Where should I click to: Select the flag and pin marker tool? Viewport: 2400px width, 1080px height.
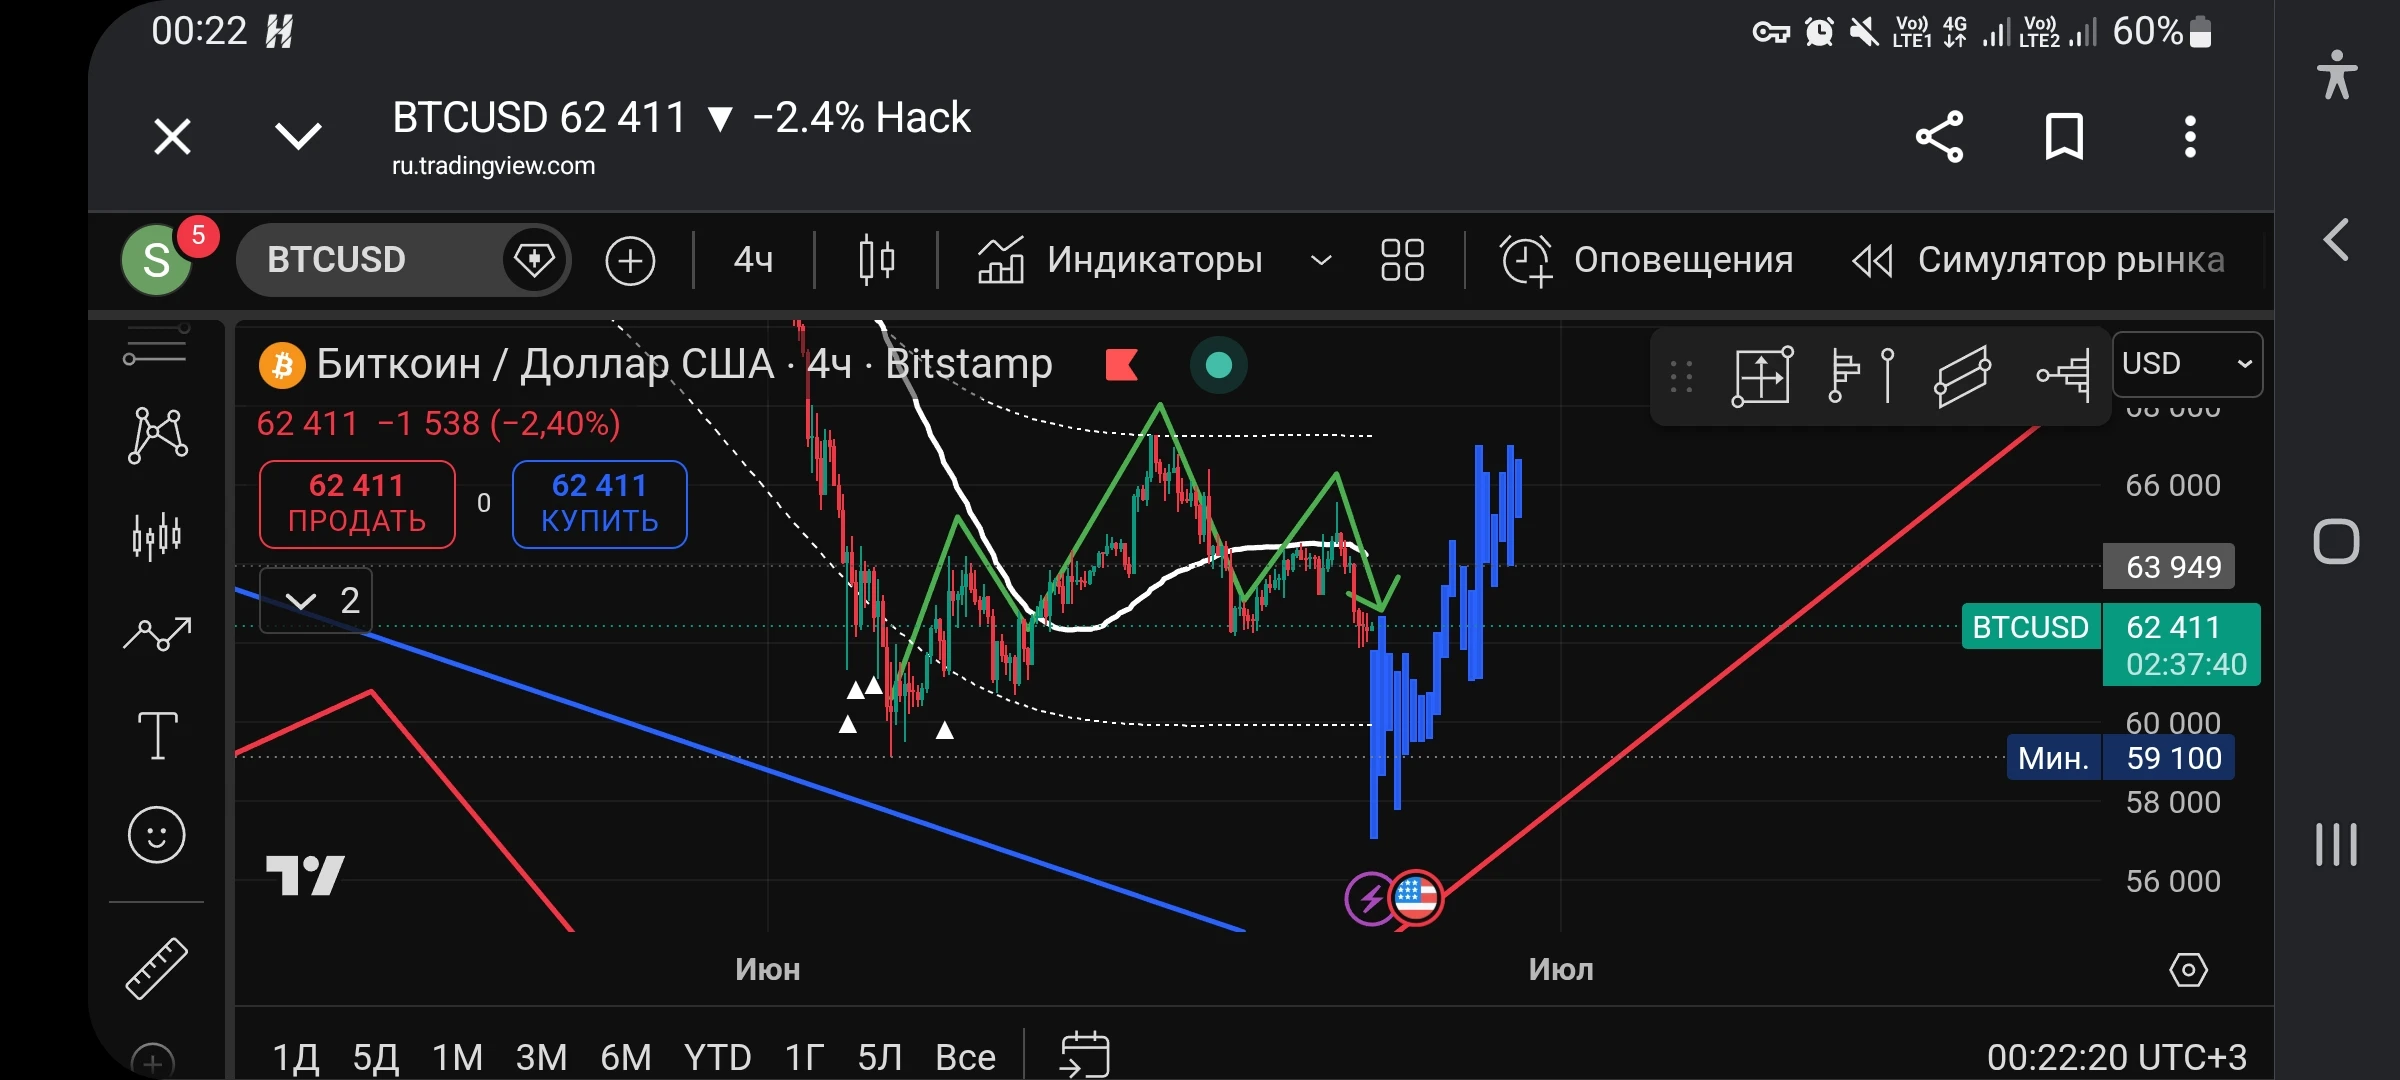pos(1861,376)
